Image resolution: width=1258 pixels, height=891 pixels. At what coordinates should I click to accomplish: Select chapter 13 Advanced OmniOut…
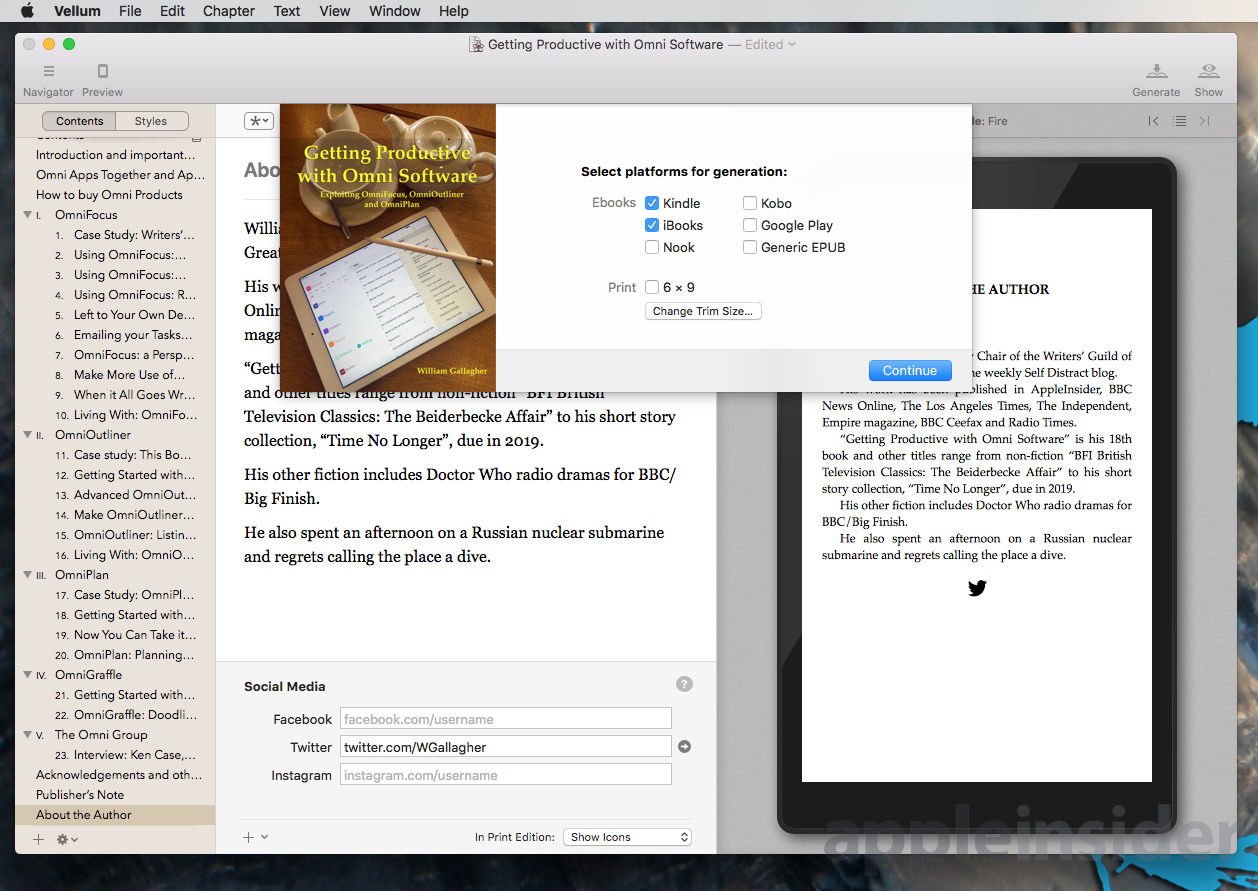pos(115,495)
